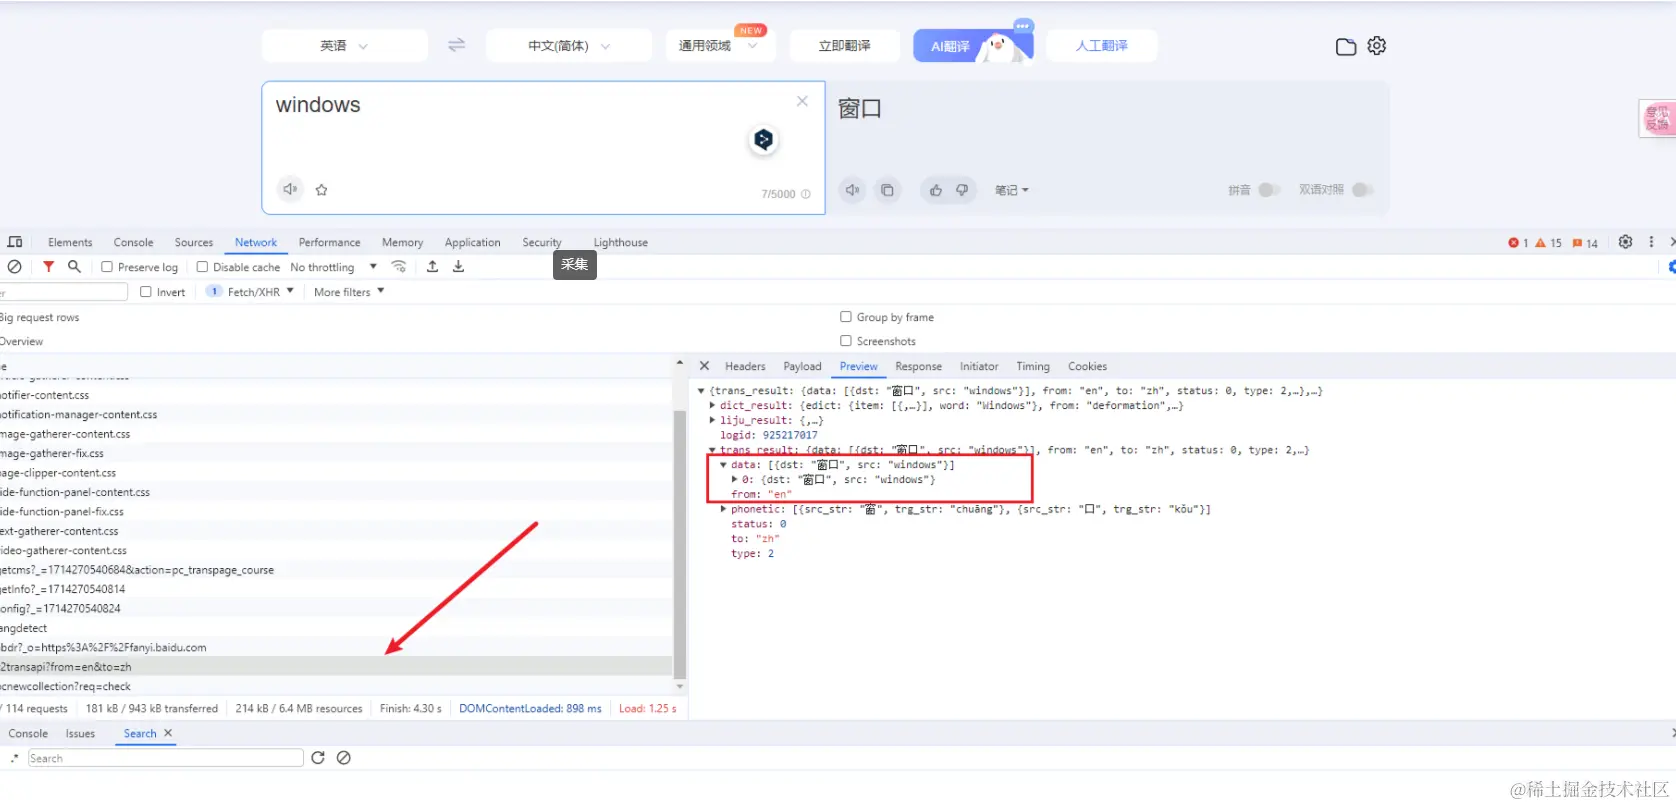
Task: Toggle DevTools dock/inspect device icon
Action: pyautogui.click(x=15, y=242)
